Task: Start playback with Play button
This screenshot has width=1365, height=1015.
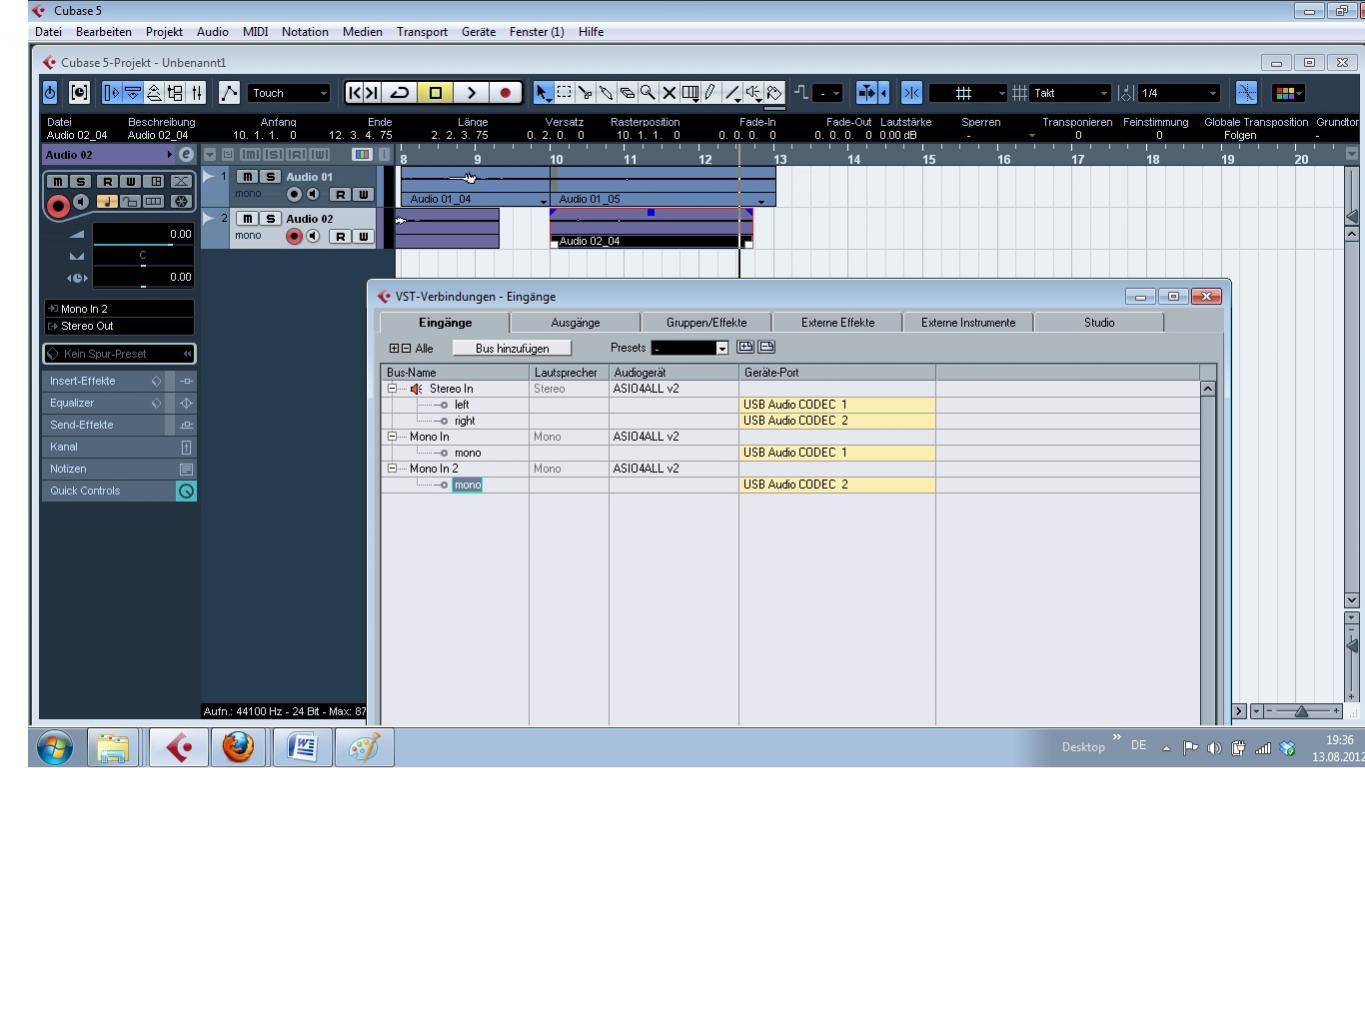Action: [x=470, y=93]
